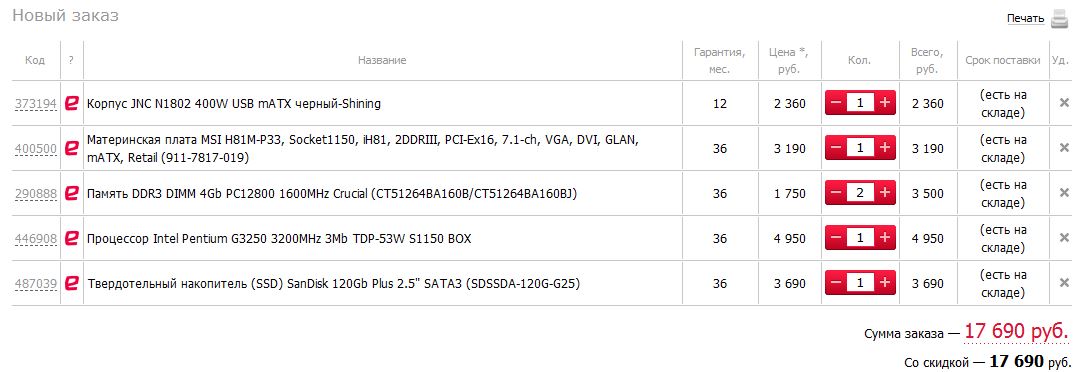Click the question mark column header

tap(71, 60)
